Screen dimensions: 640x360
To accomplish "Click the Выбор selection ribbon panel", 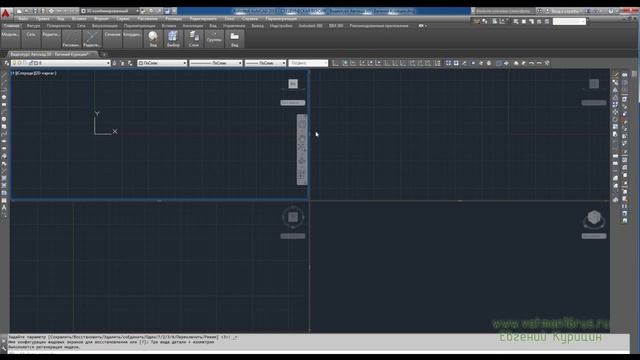I will point(173,39).
